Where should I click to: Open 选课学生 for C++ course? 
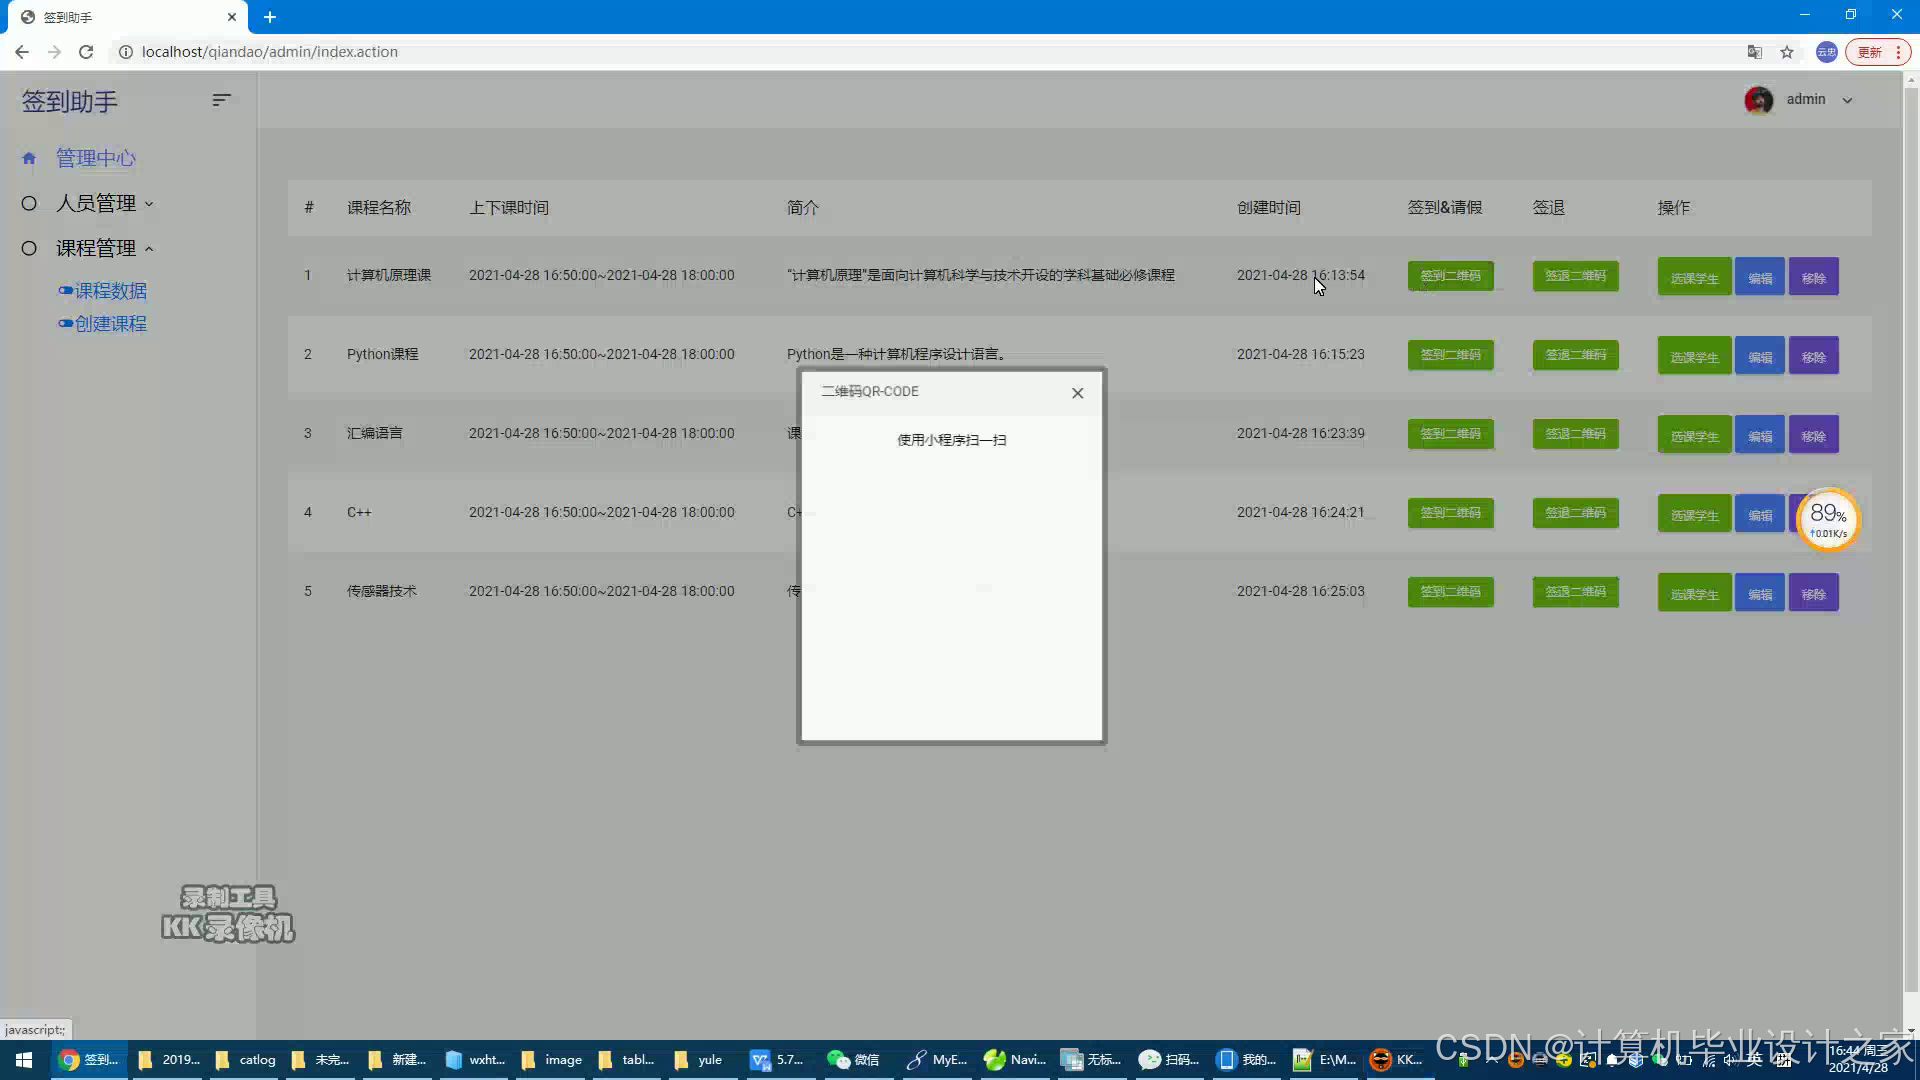tap(1695, 514)
